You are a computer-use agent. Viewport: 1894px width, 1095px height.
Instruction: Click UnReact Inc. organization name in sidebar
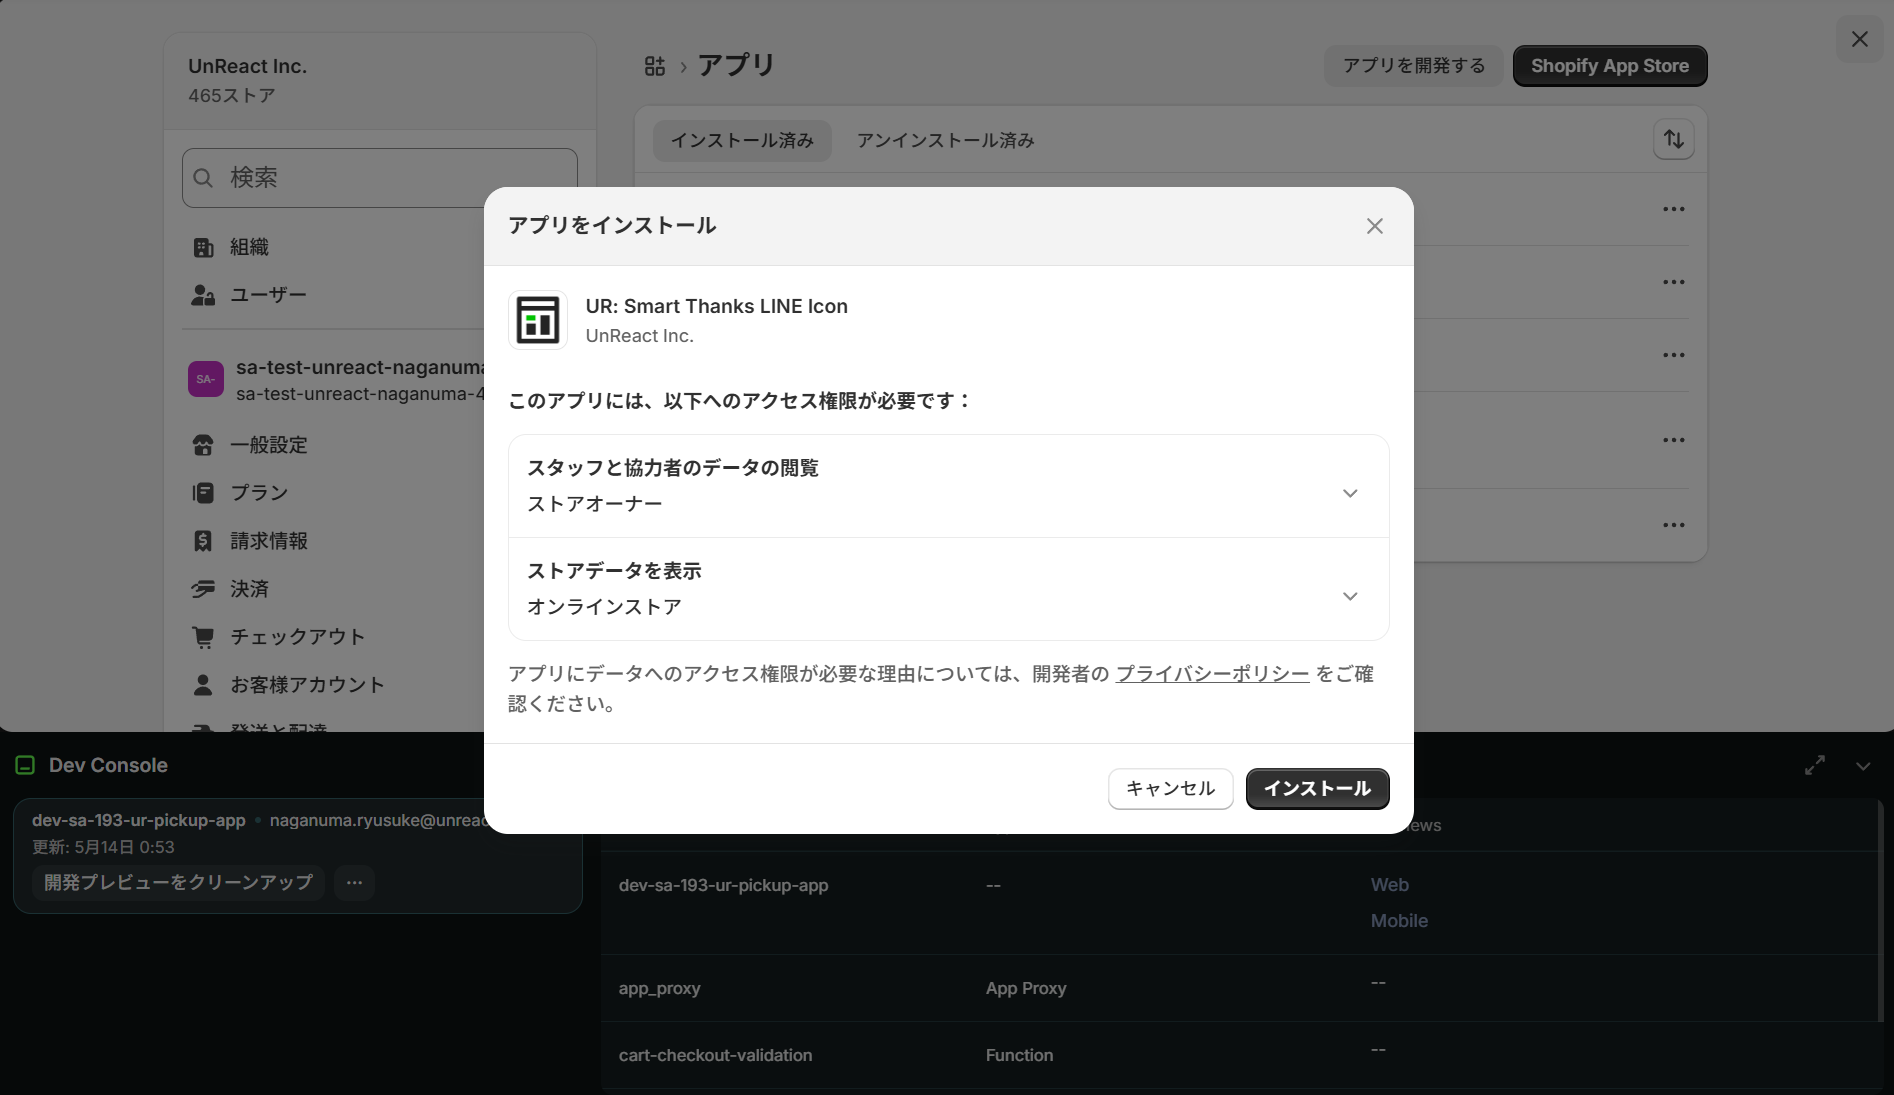[x=247, y=66]
